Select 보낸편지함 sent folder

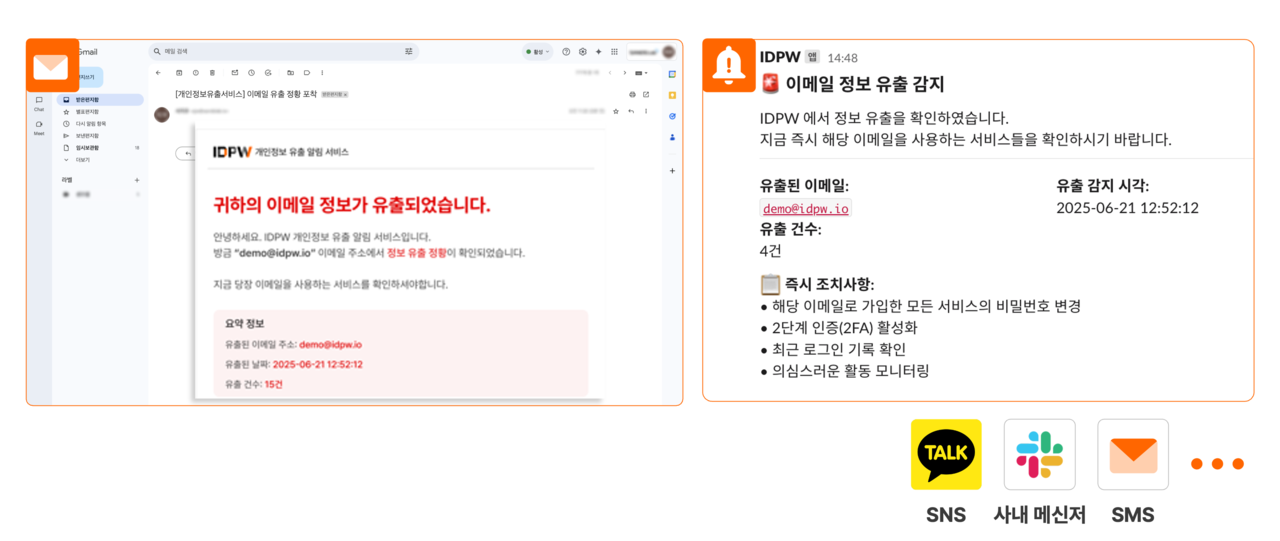pos(99,136)
